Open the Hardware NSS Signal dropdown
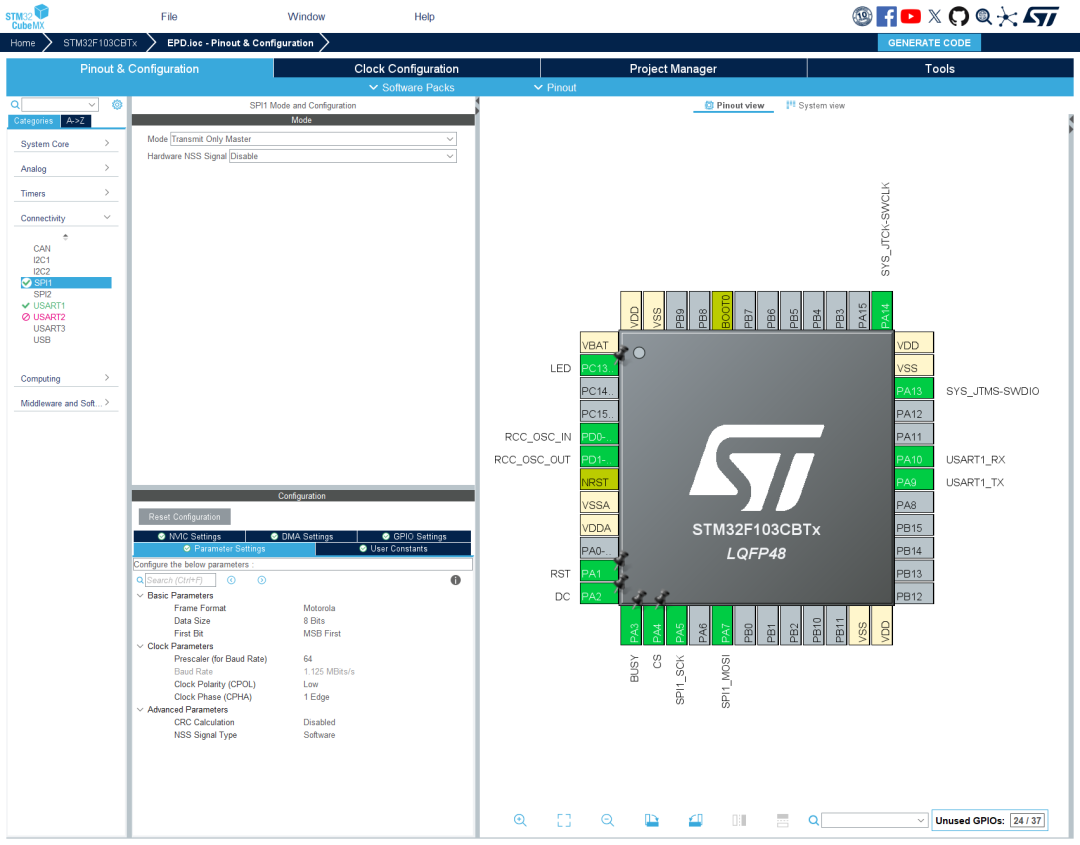This screenshot has height=845, width=1080. [x=342, y=156]
